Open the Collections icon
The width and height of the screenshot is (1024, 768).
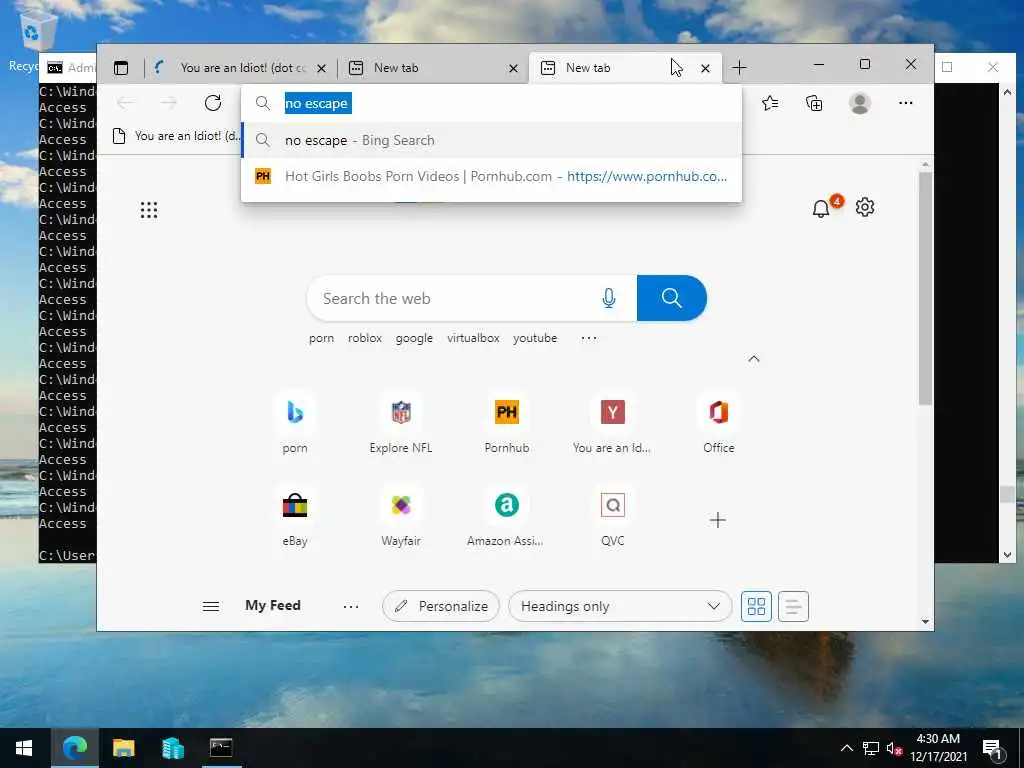coord(814,103)
